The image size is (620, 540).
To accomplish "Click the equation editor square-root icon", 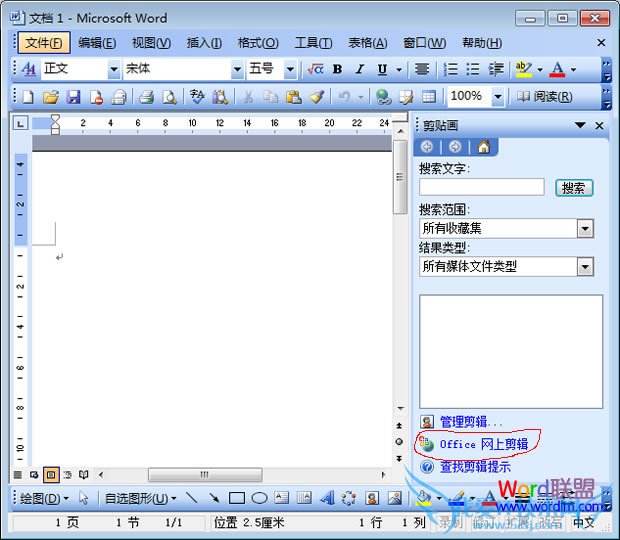I will pyautogui.click(x=315, y=69).
